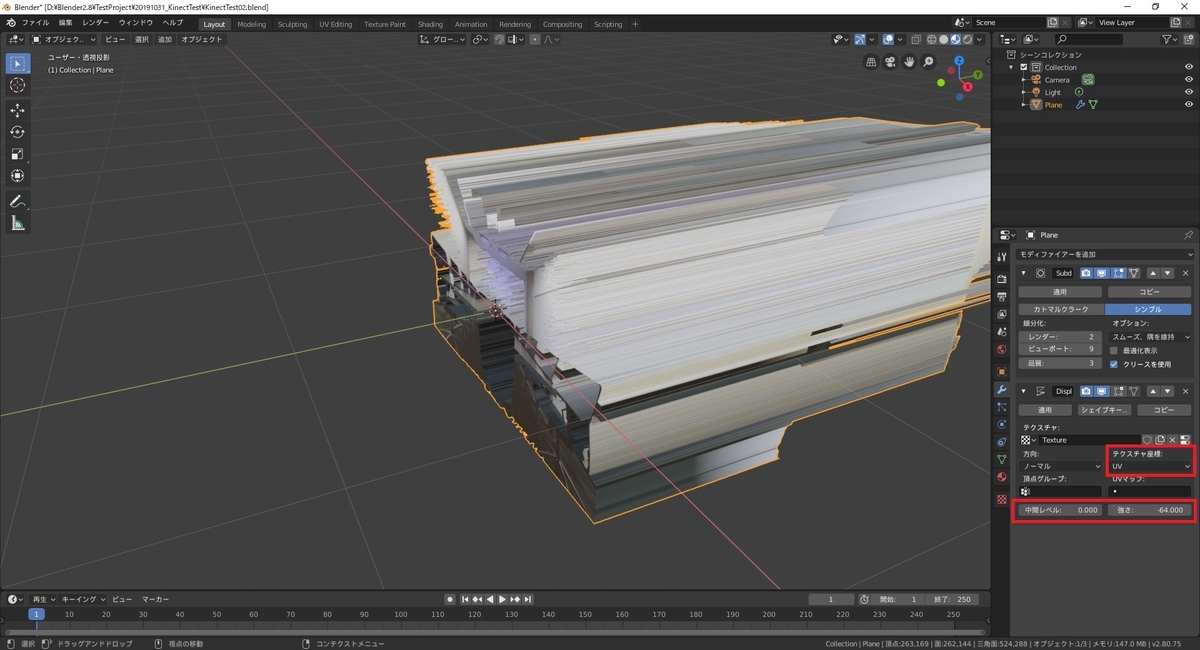Switch to wireframe viewport shading
This screenshot has width=1200, height=650.
point(931,40)
